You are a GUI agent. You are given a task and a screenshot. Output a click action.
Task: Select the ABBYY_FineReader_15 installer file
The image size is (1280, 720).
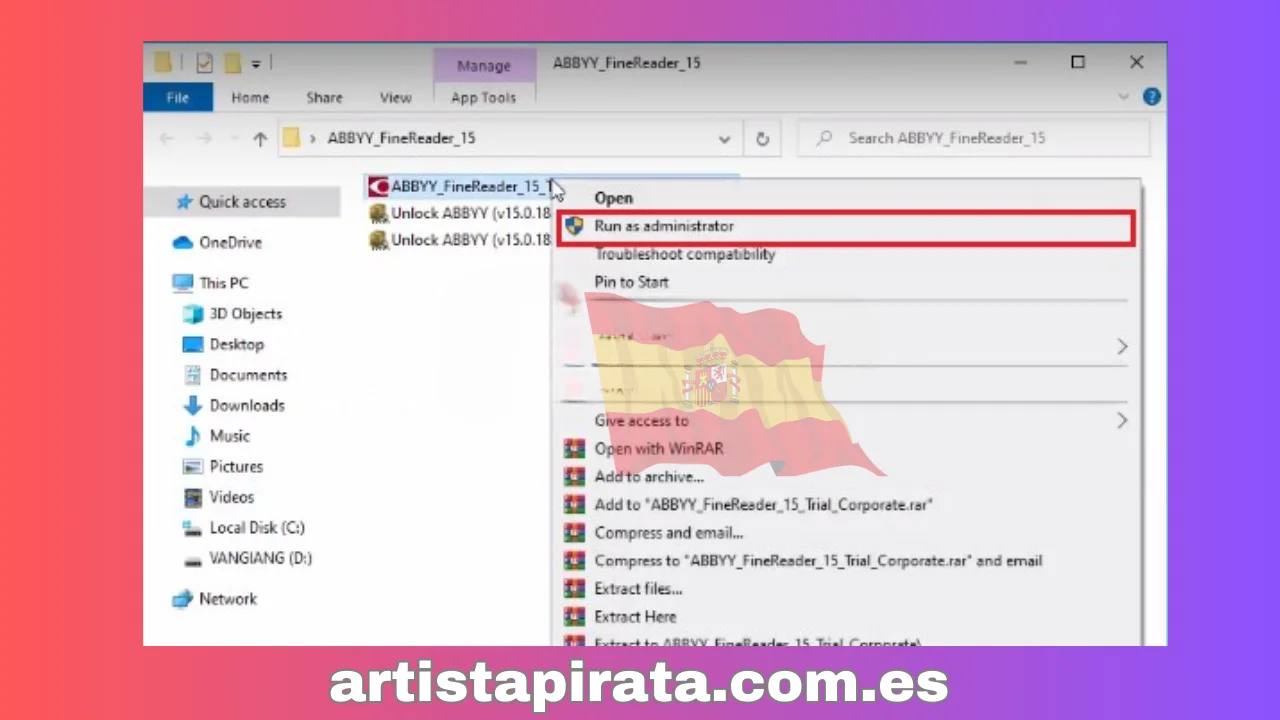click(460, 186)
